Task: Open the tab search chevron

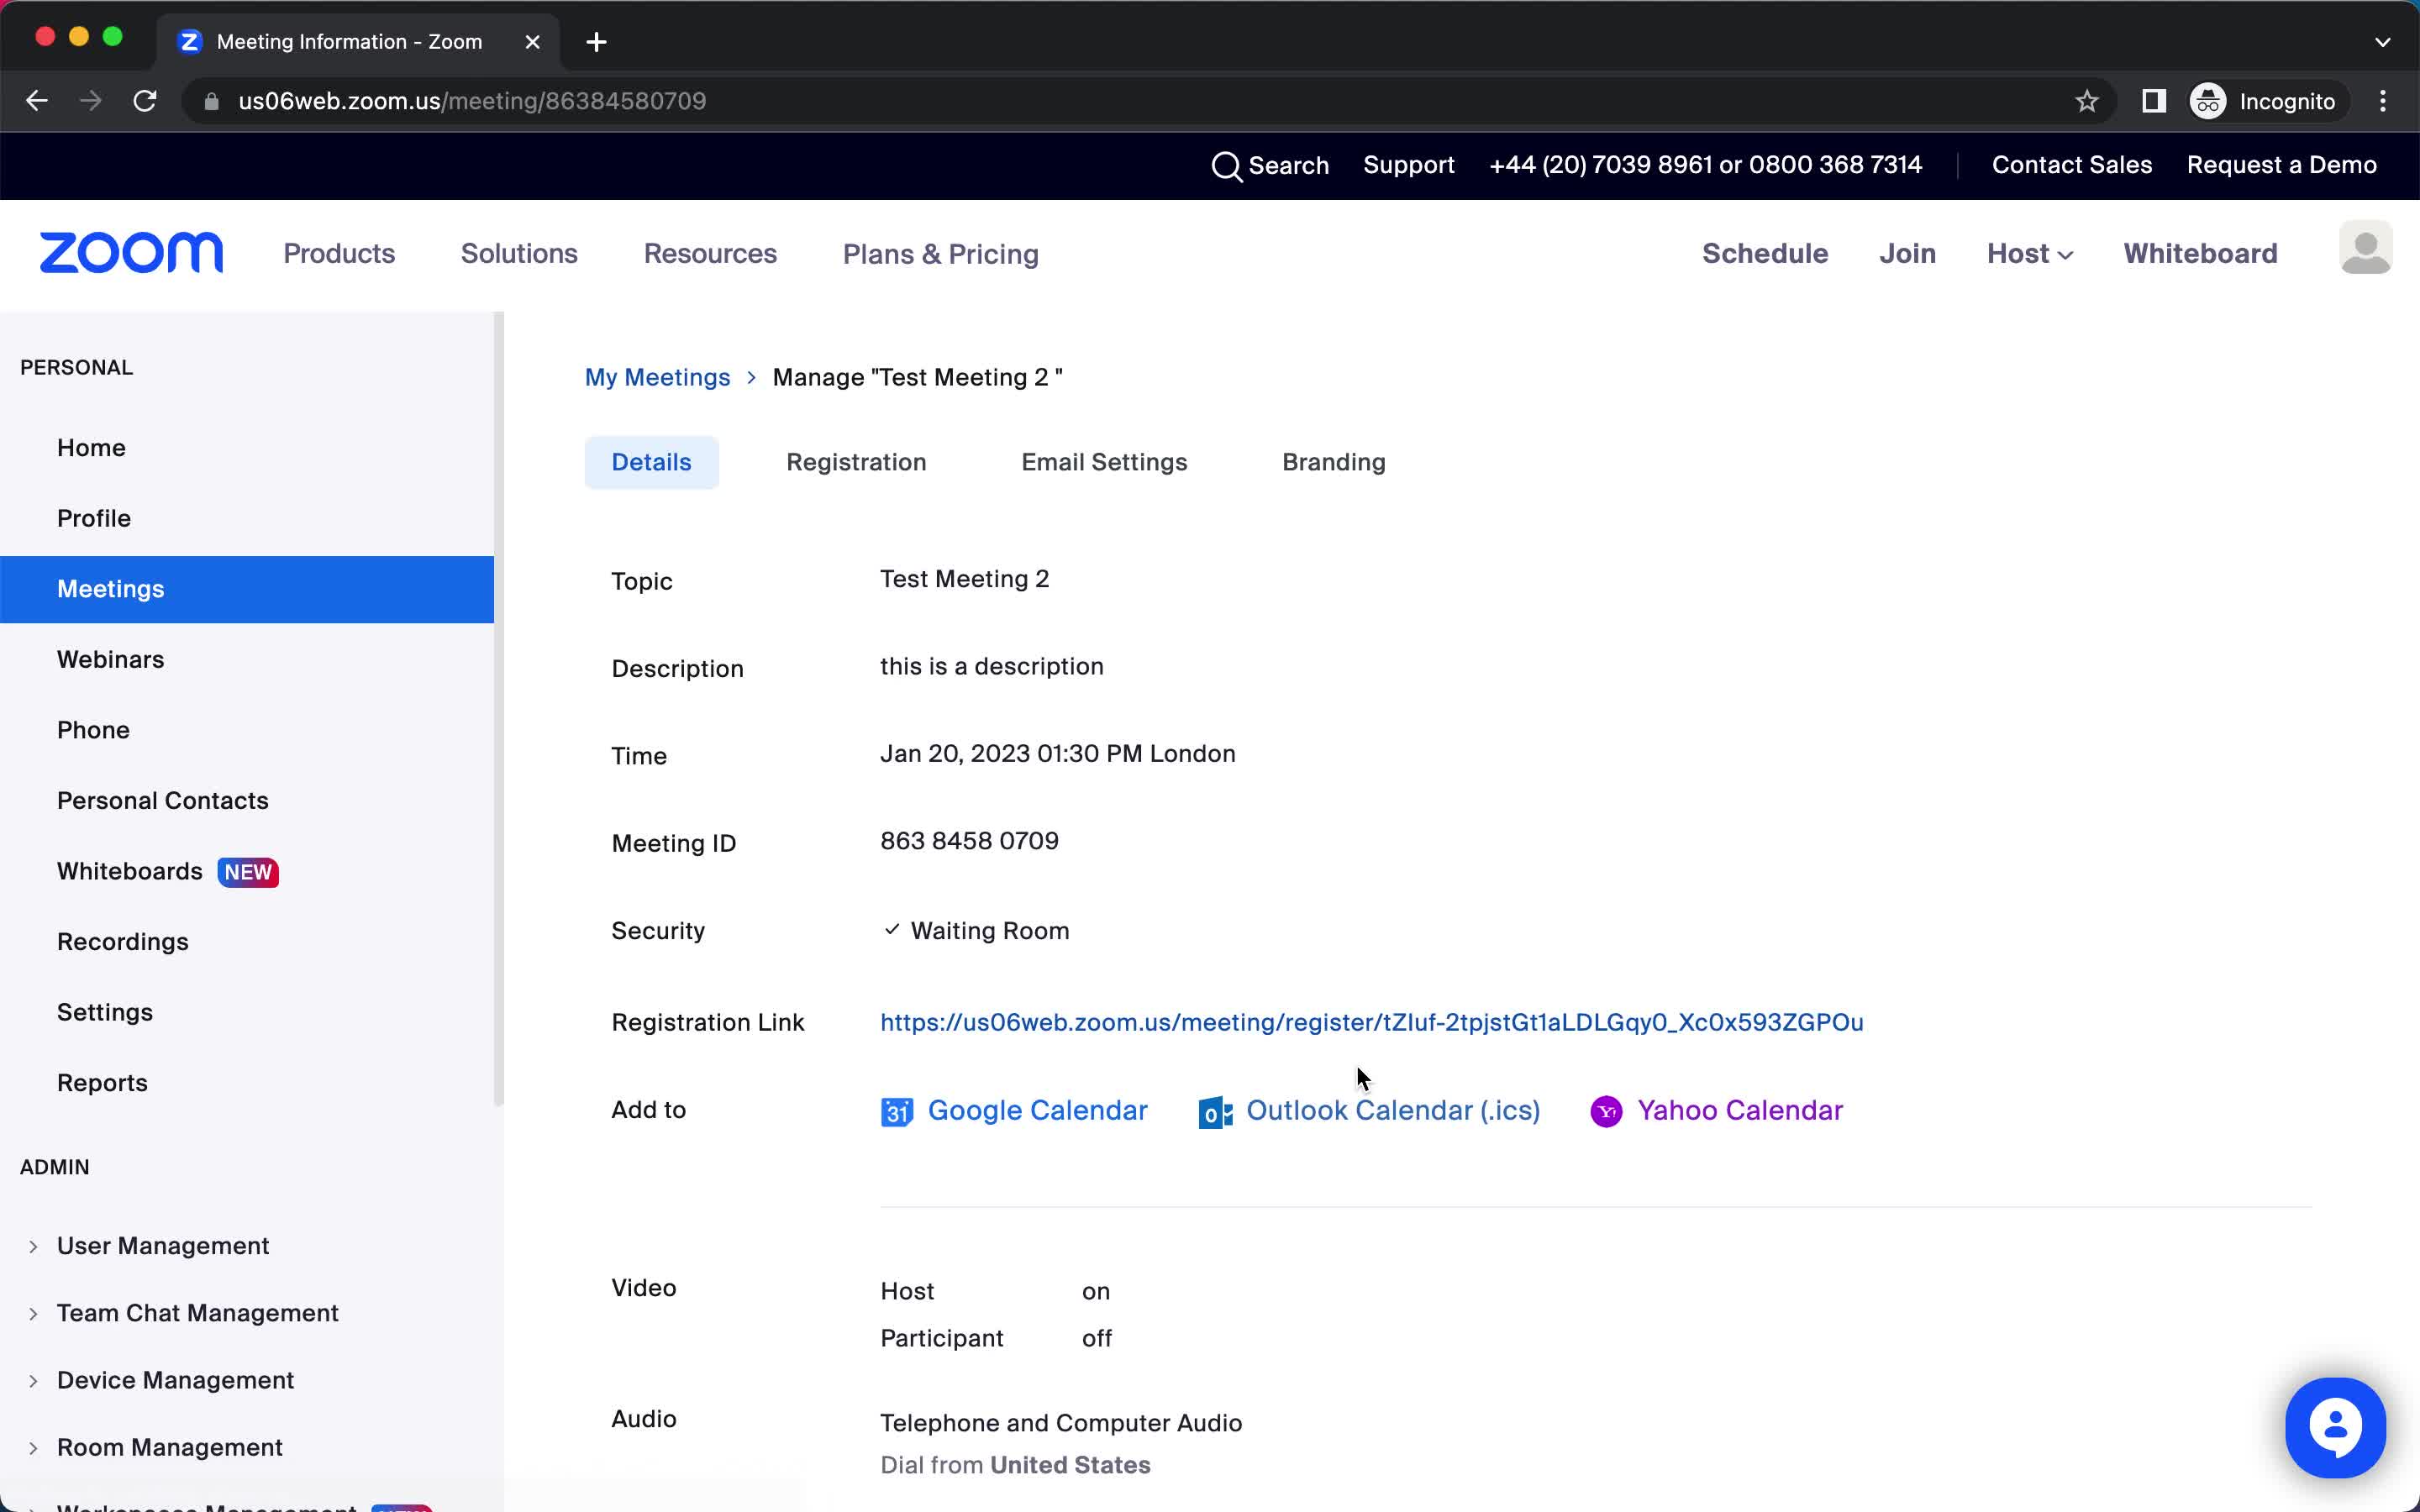Action: point(2382,42)
